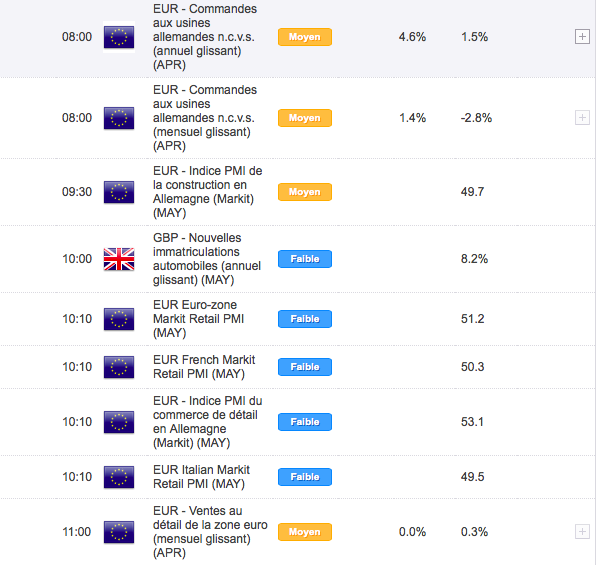Screen dimensions: 602x565
Task: Click the EU flag beside Commandes aux usines annuel glissant
Action: click(x=119, y=37)
